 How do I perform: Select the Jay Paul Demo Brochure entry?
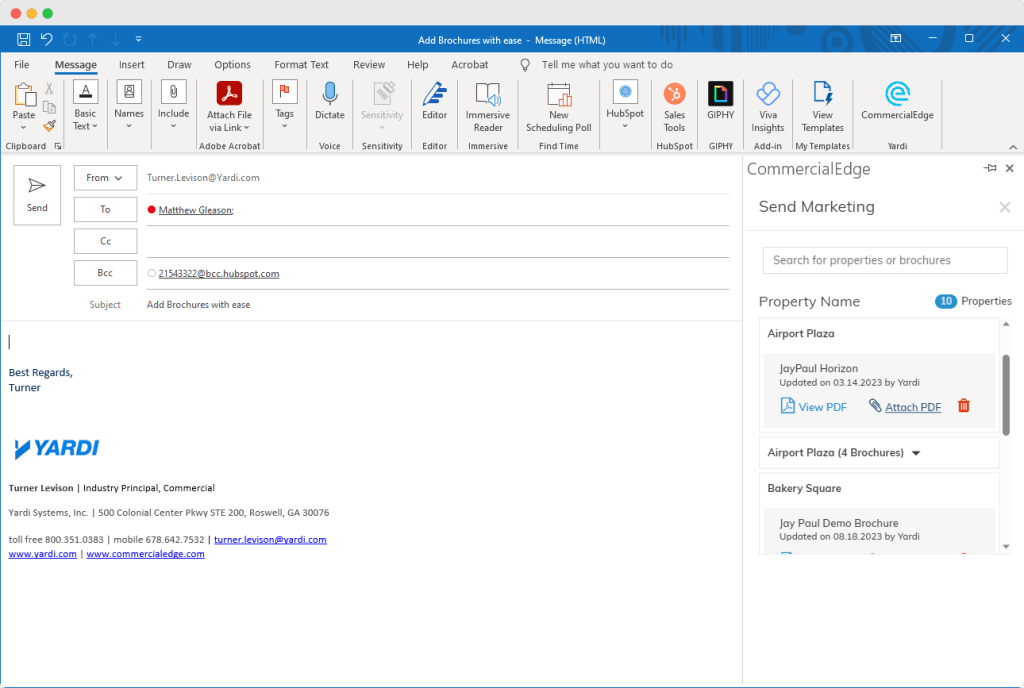pyautogui.click(x=839, y=523)
